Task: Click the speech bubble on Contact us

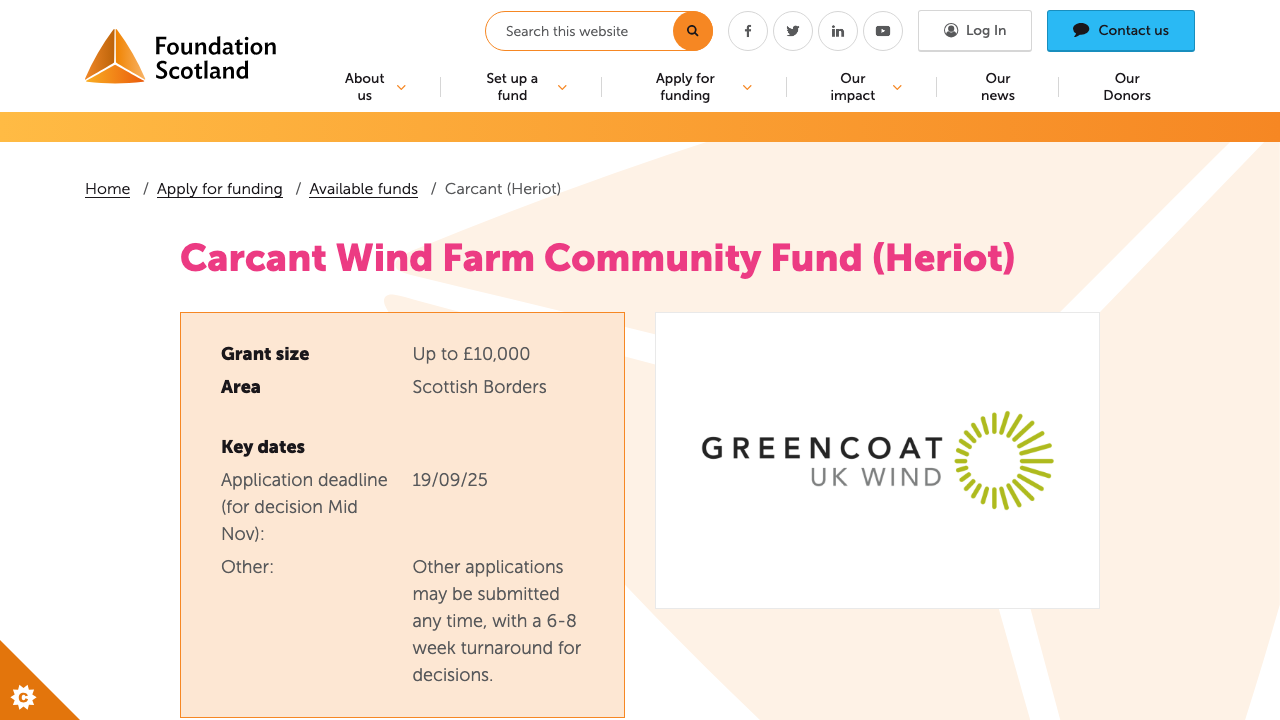Action: [1081, 30]
